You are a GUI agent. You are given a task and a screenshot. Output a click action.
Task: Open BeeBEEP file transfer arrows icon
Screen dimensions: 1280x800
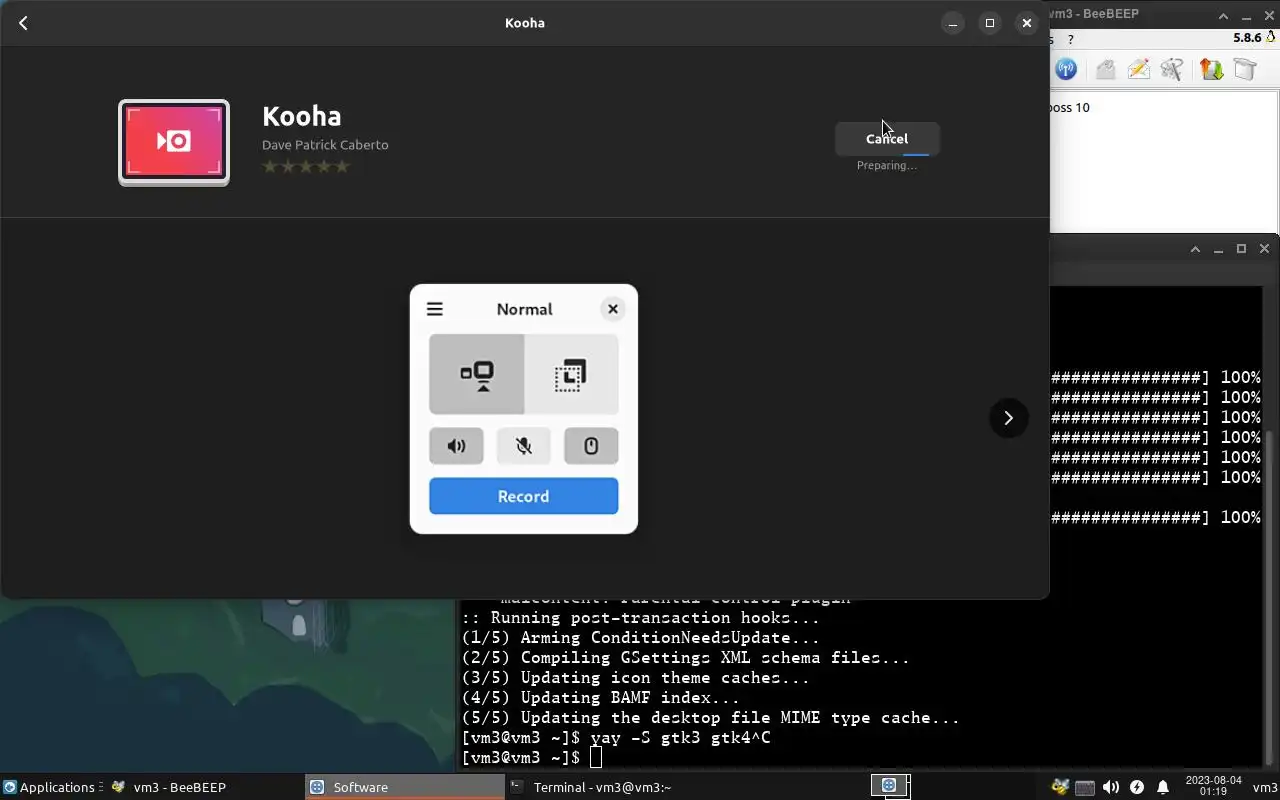(x=1211, y=69)
